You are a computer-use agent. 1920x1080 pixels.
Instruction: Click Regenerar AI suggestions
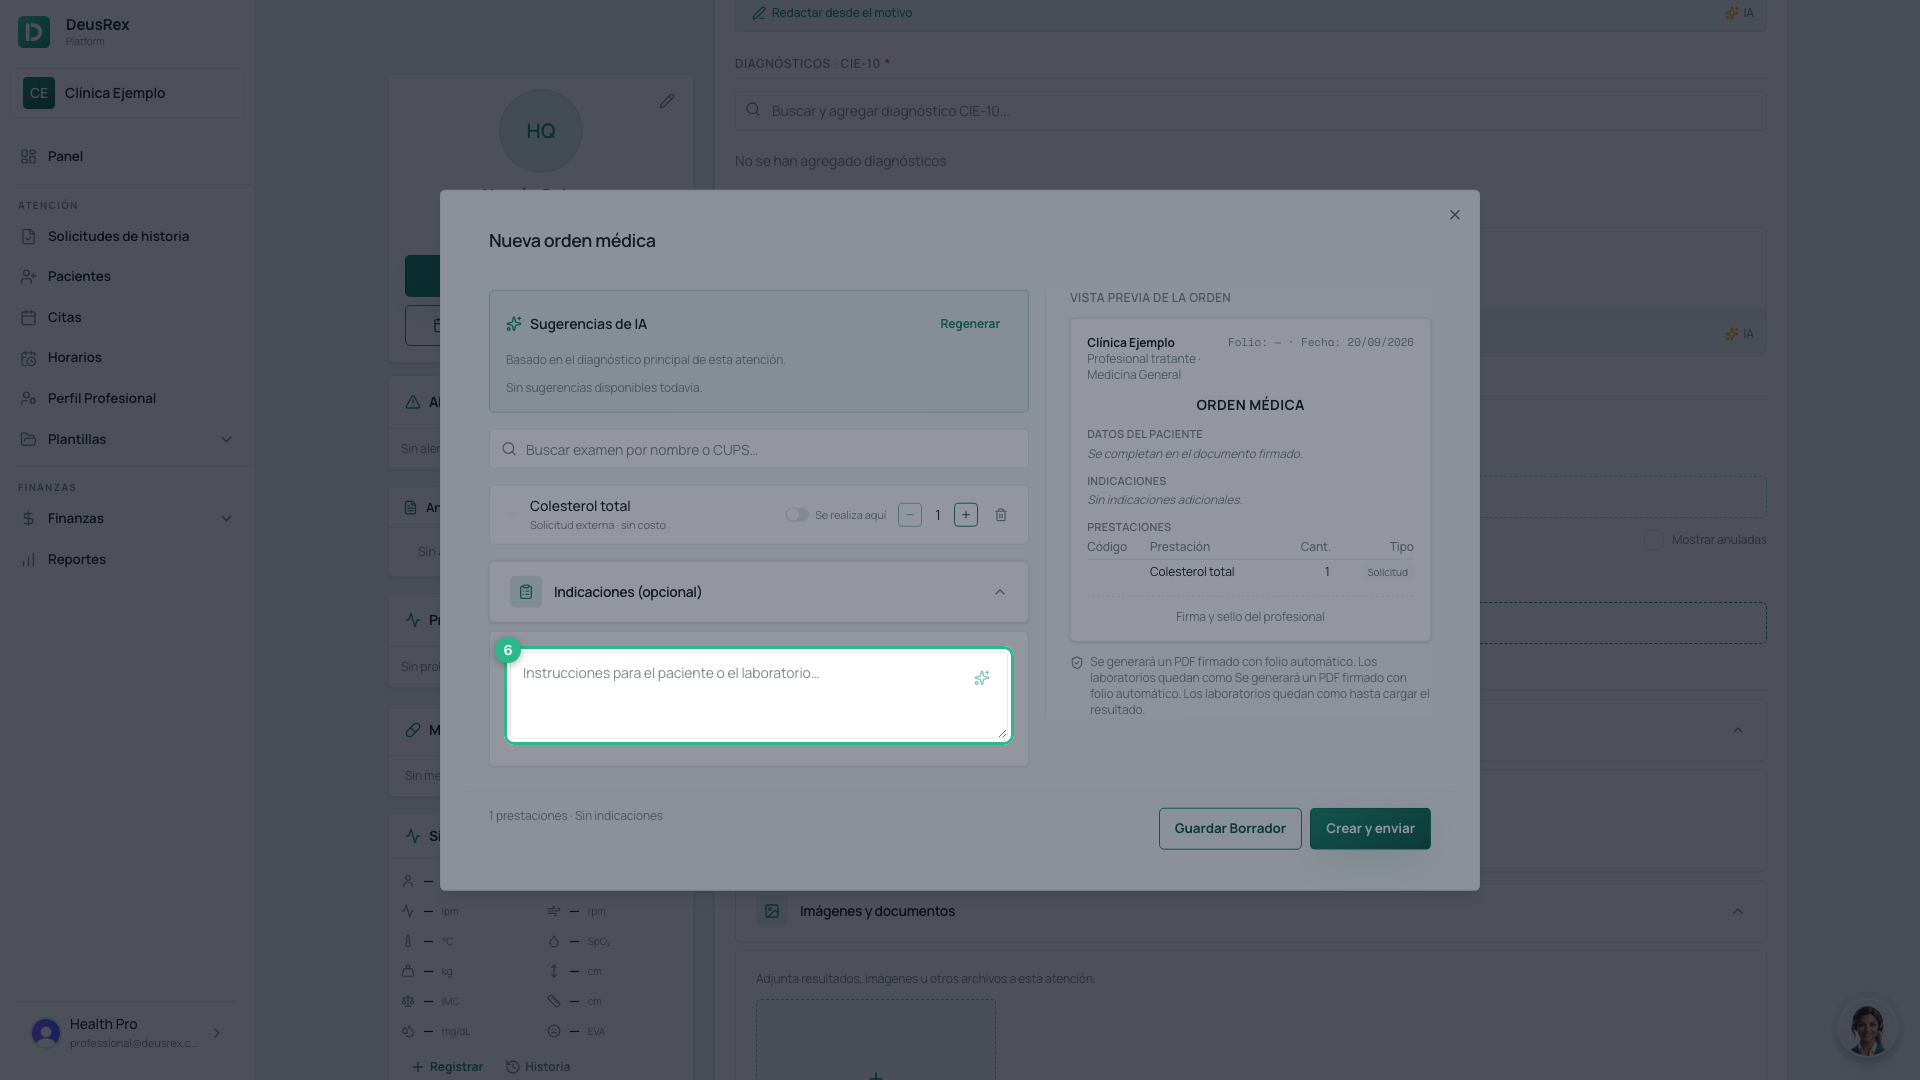[970, 324]
